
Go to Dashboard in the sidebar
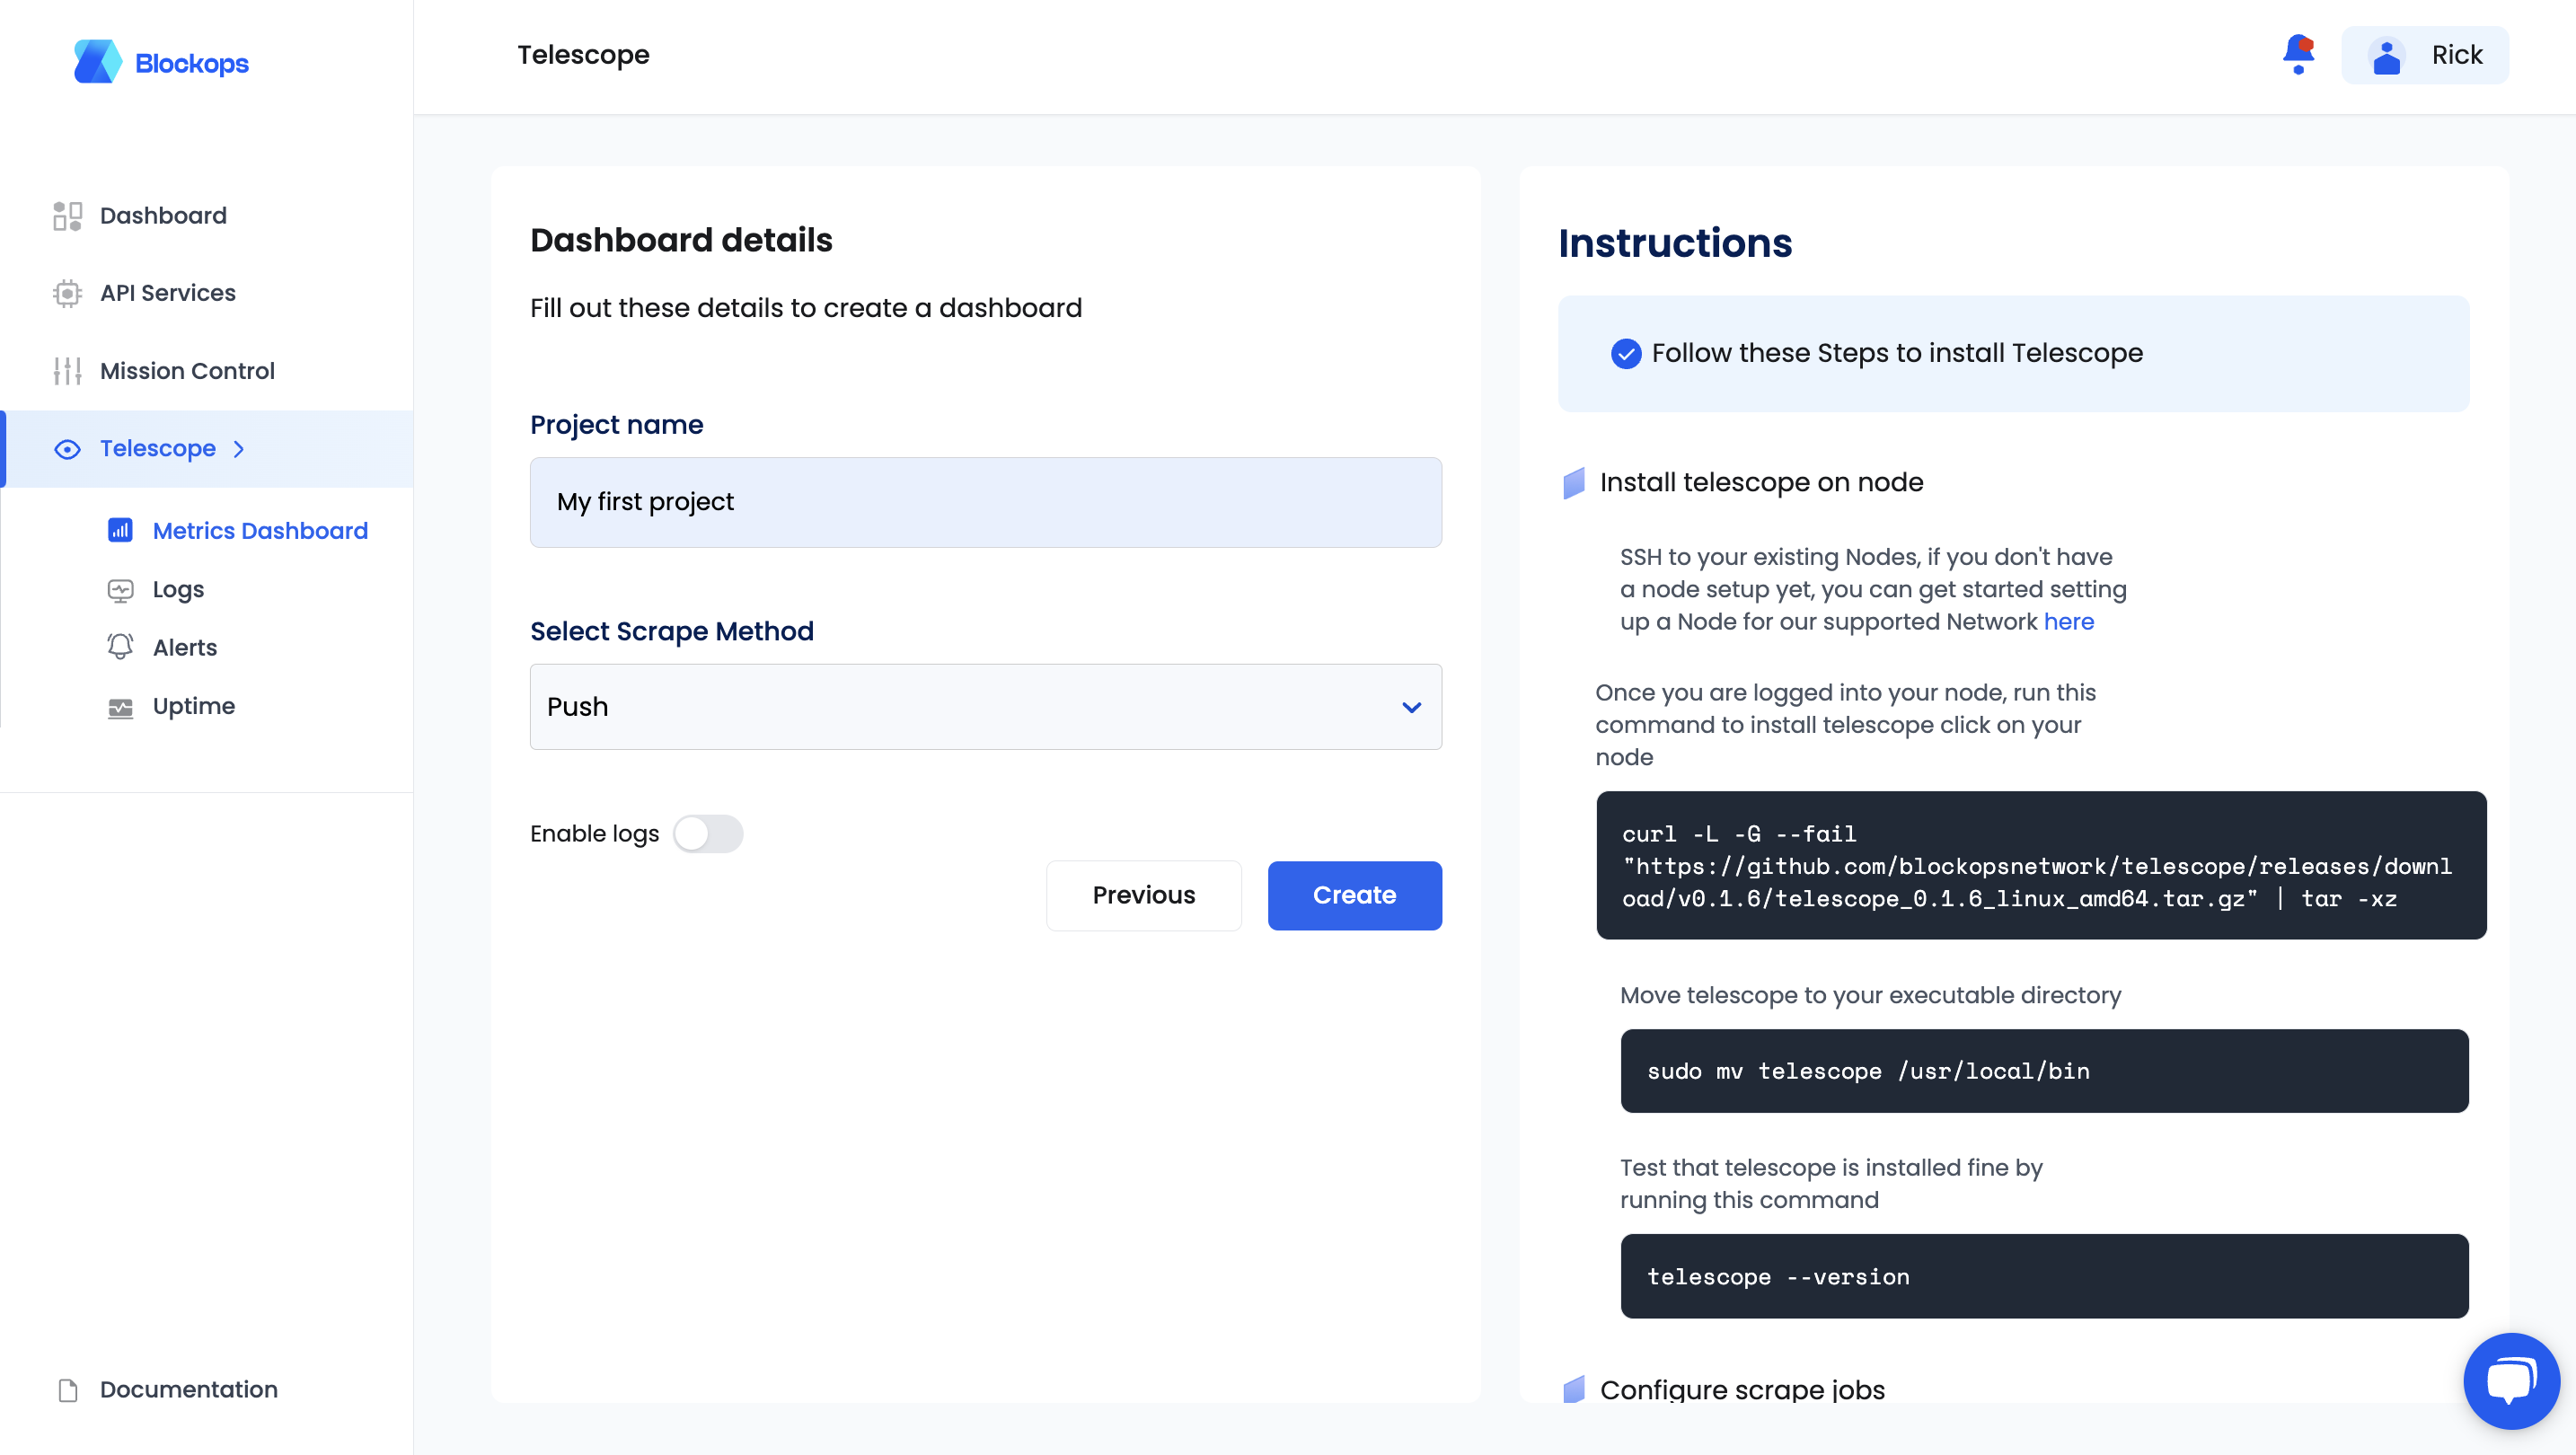tap(163, 216)
